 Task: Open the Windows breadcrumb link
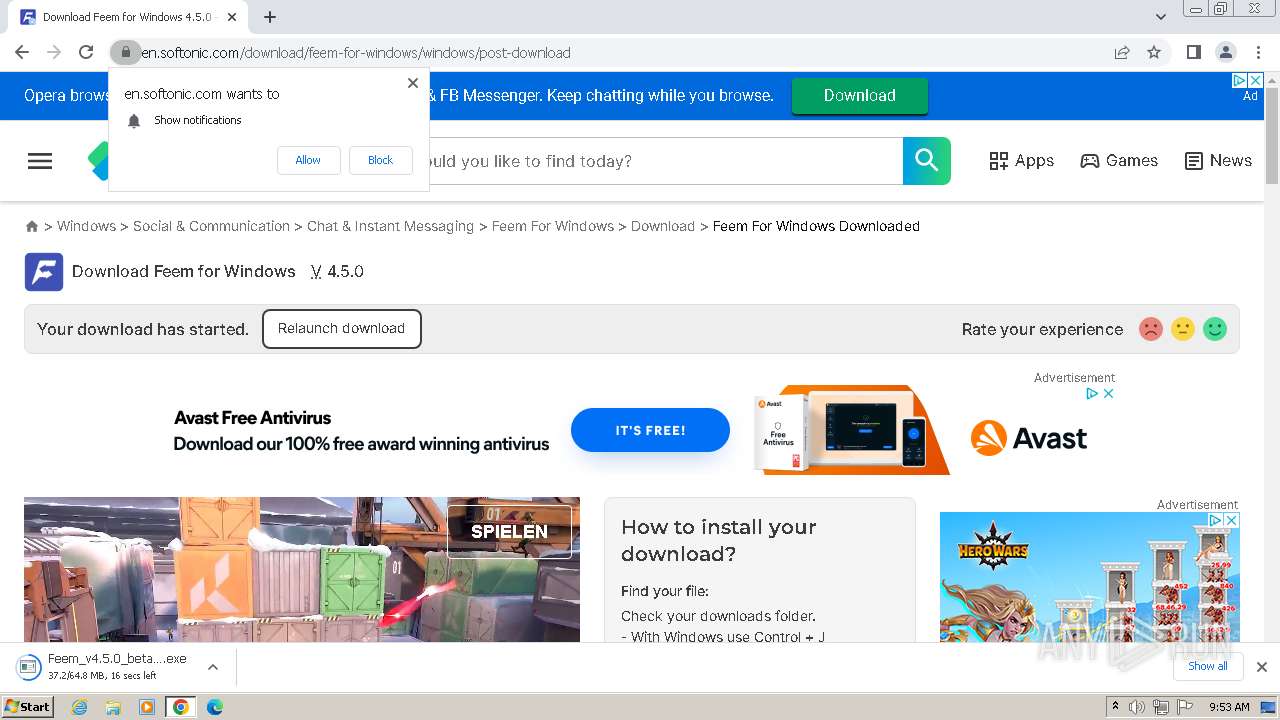click(86, 227)
